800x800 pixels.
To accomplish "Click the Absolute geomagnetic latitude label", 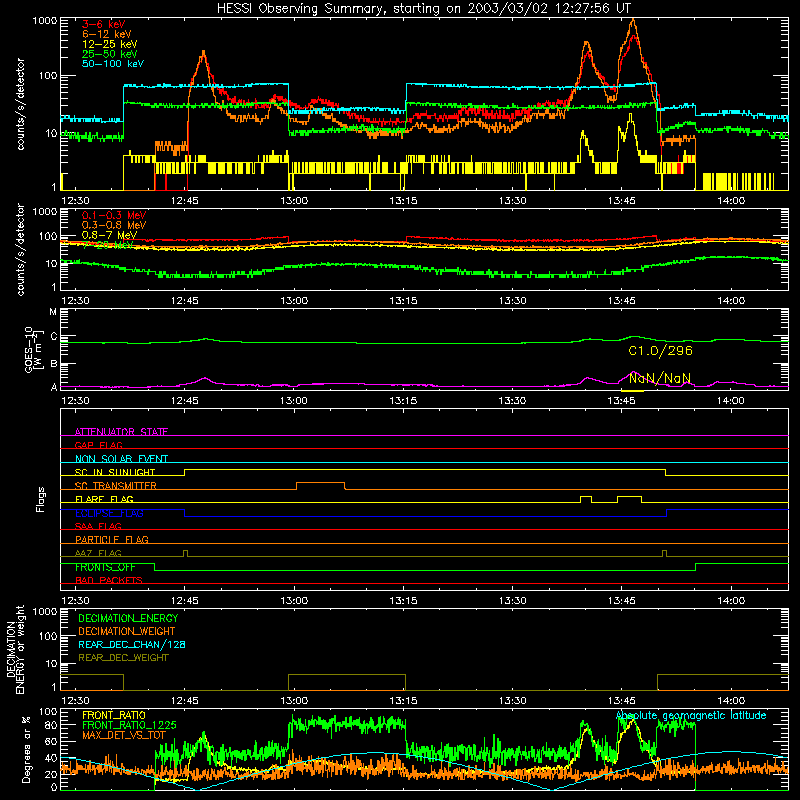I will tap(691, 715).
